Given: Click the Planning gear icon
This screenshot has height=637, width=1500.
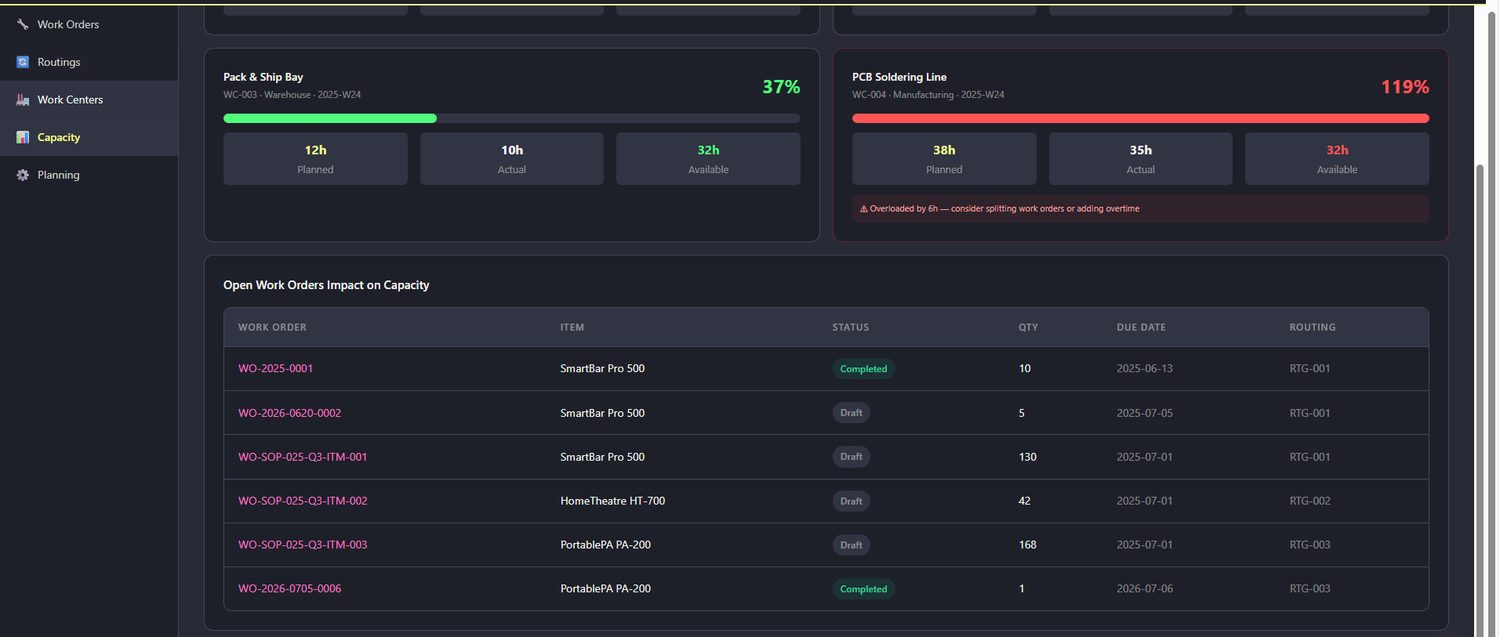Looking at the screenshot, I should click(x=23, y=175).
